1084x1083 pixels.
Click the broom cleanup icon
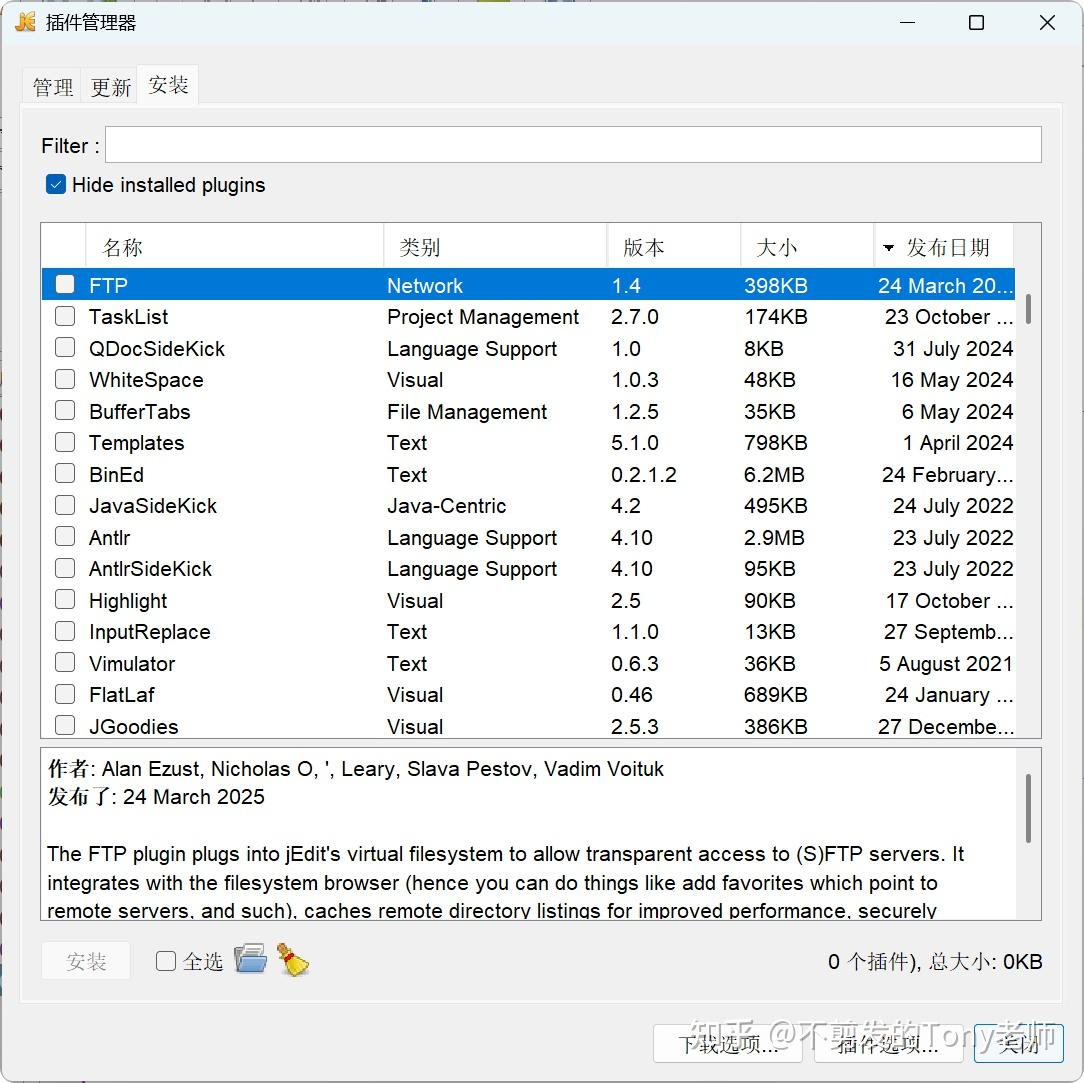pos(292,960)
